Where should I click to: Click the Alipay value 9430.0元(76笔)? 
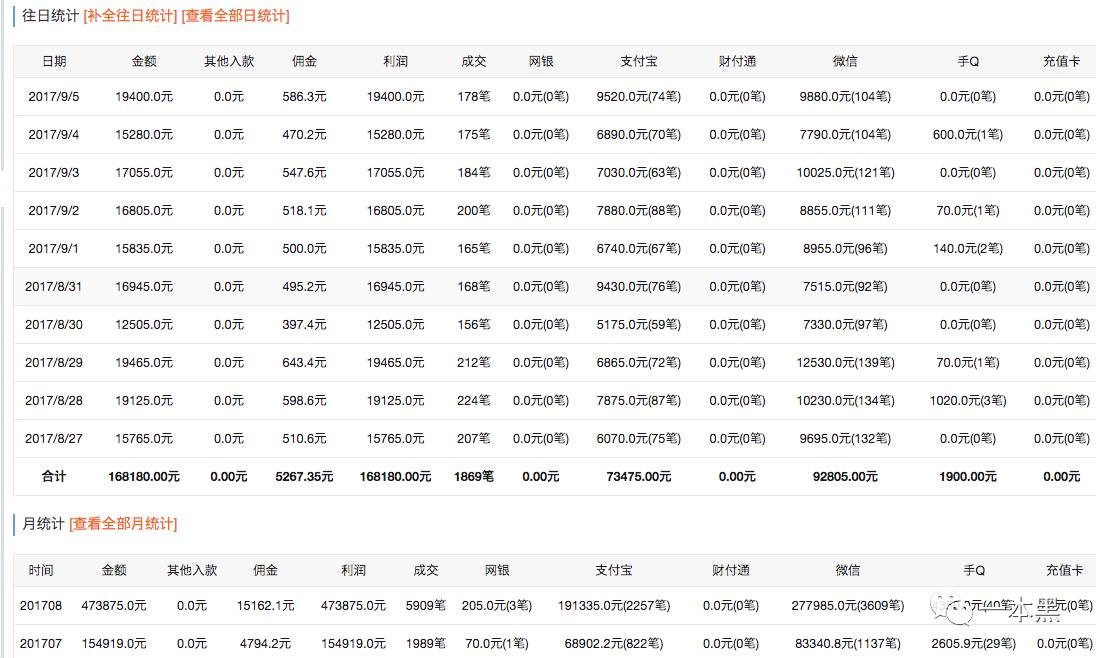click(x=638, y=287)
